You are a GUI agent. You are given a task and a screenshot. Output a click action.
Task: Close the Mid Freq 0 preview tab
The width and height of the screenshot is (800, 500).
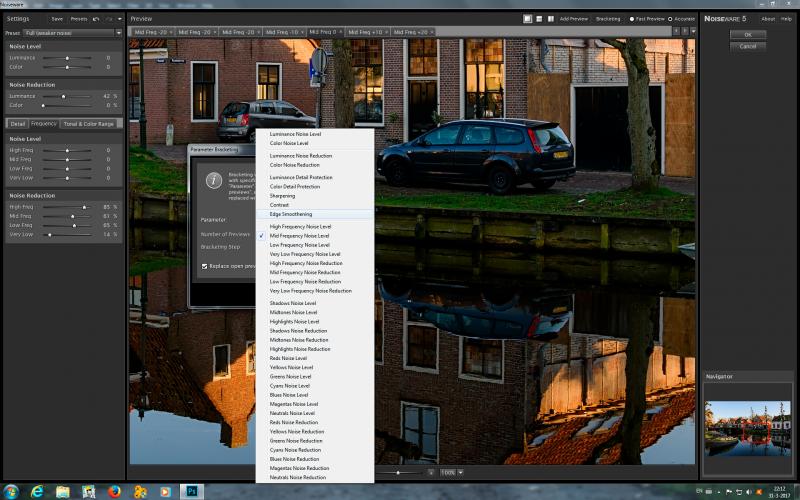click(340, 32)
